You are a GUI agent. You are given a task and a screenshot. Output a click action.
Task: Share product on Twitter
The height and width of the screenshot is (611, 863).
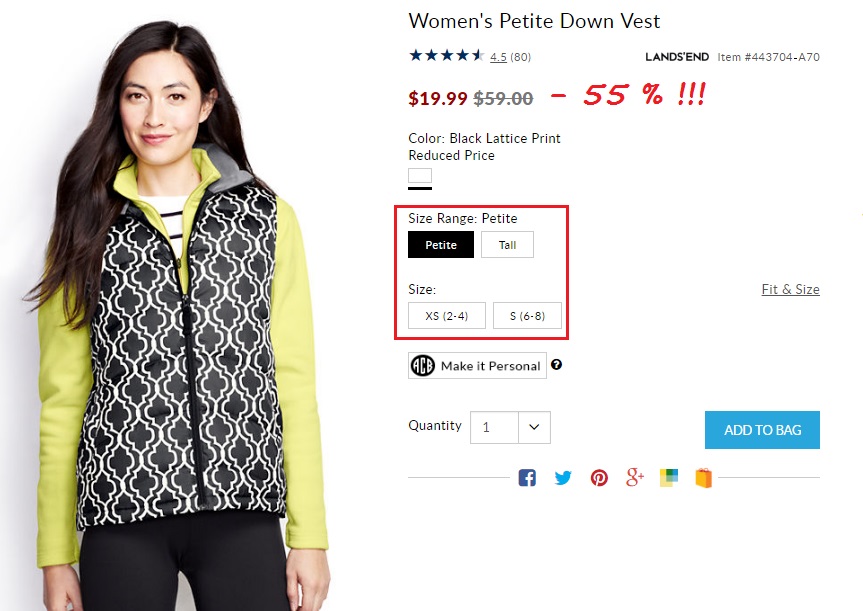563,478
